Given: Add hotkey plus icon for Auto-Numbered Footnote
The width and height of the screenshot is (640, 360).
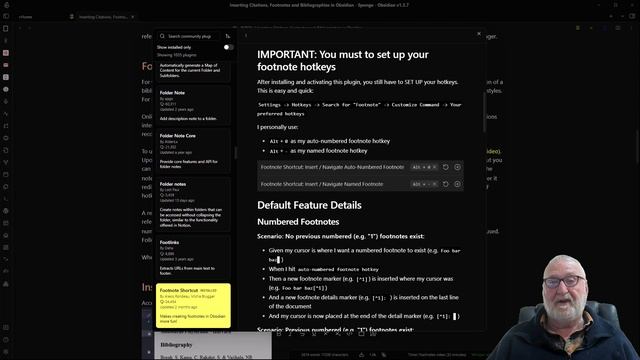Looking at the screenshot, I should tap(457, 167).
